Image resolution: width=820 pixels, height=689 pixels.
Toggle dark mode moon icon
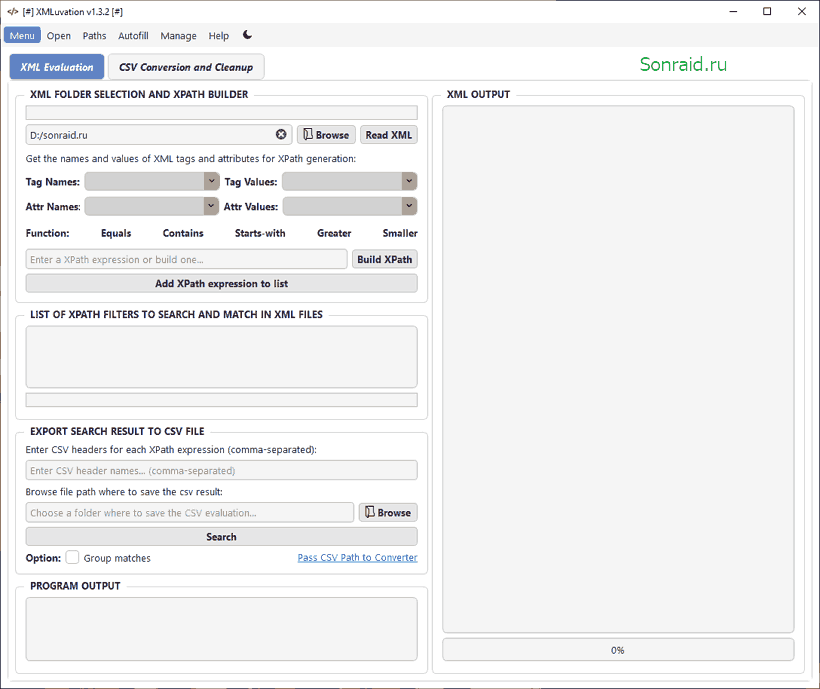pyautogui.click(x=247, y=35)
